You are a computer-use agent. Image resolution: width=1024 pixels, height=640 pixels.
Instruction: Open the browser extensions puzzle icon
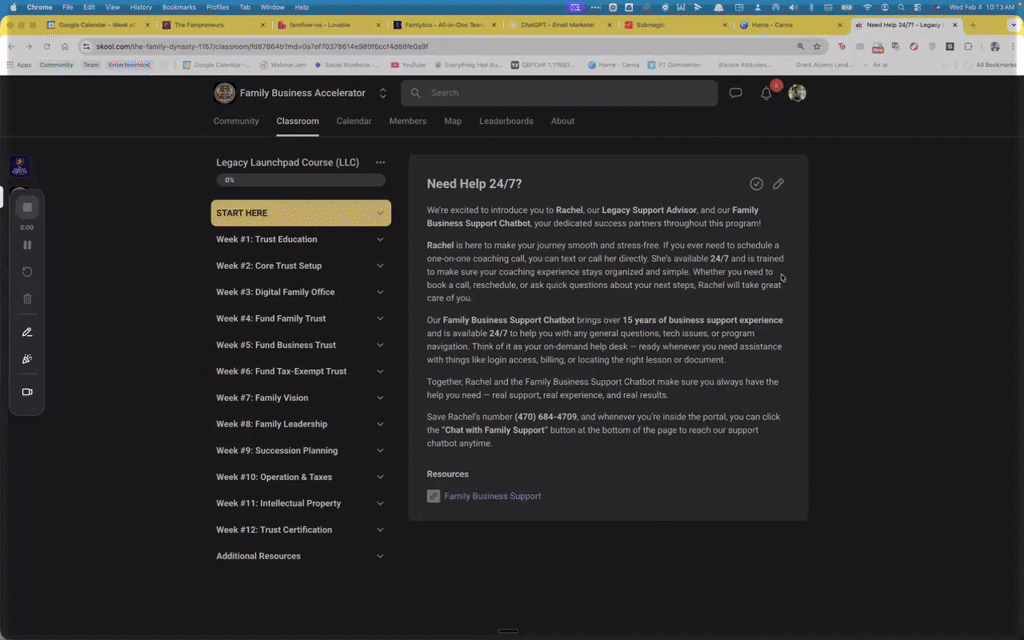click(968, 46)
